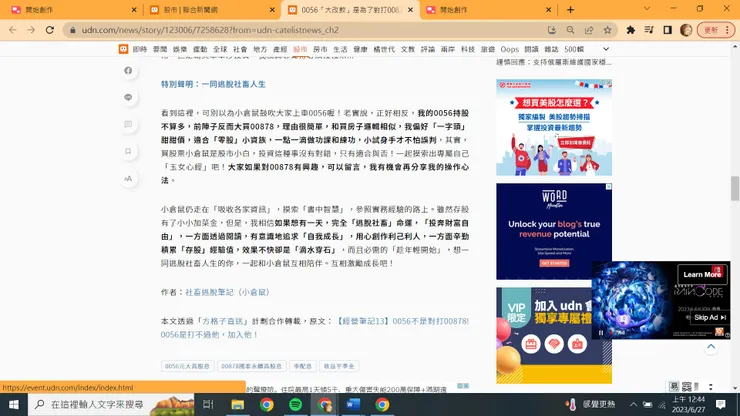Open the Chrome extensions puzzle icon
Viewport: 740px width, 416px height.
631,30
